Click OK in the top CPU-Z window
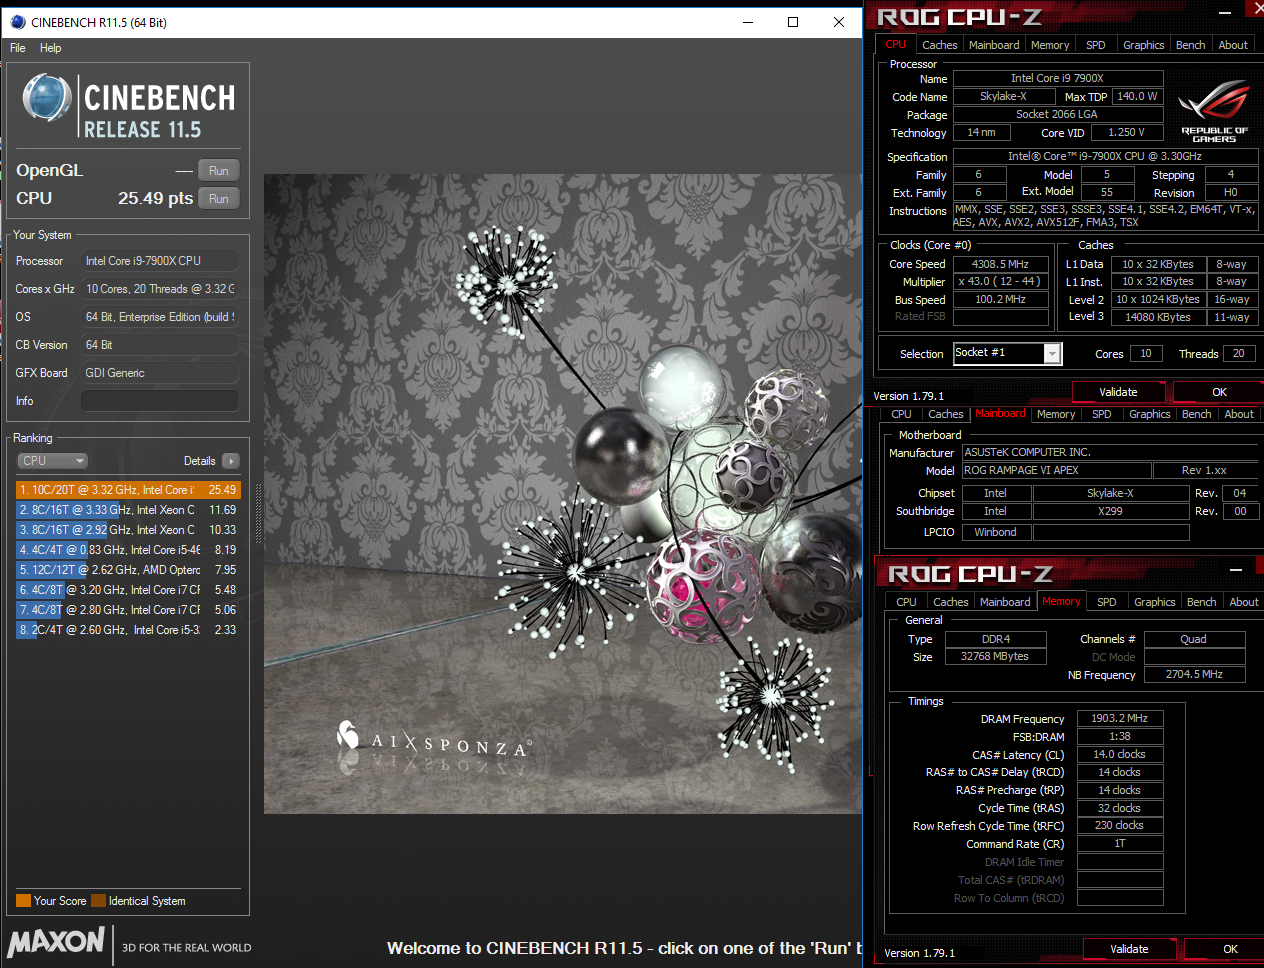 click(1219, 392)
